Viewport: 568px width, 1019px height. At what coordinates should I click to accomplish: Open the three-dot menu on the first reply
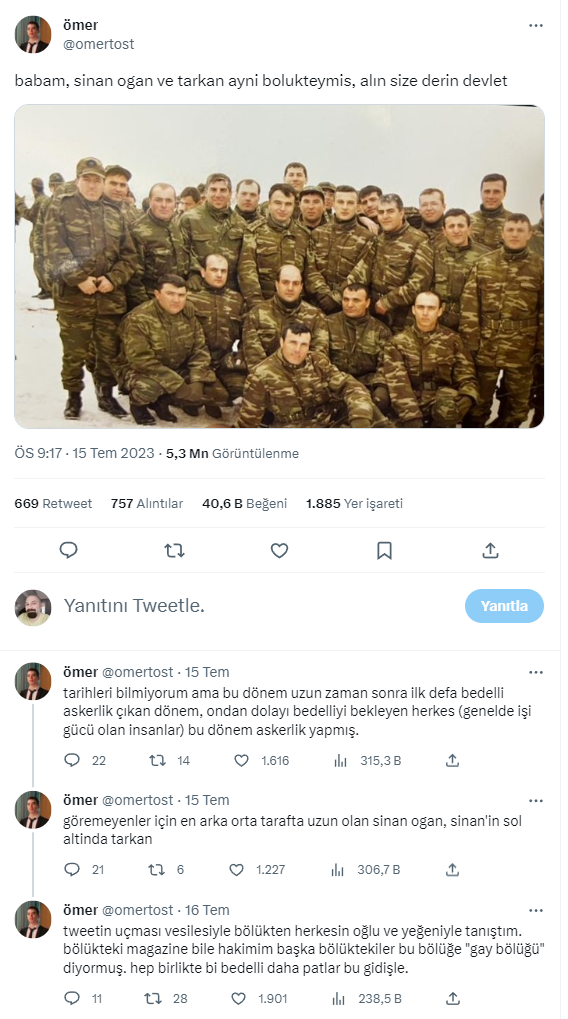(x=536, y=672)
